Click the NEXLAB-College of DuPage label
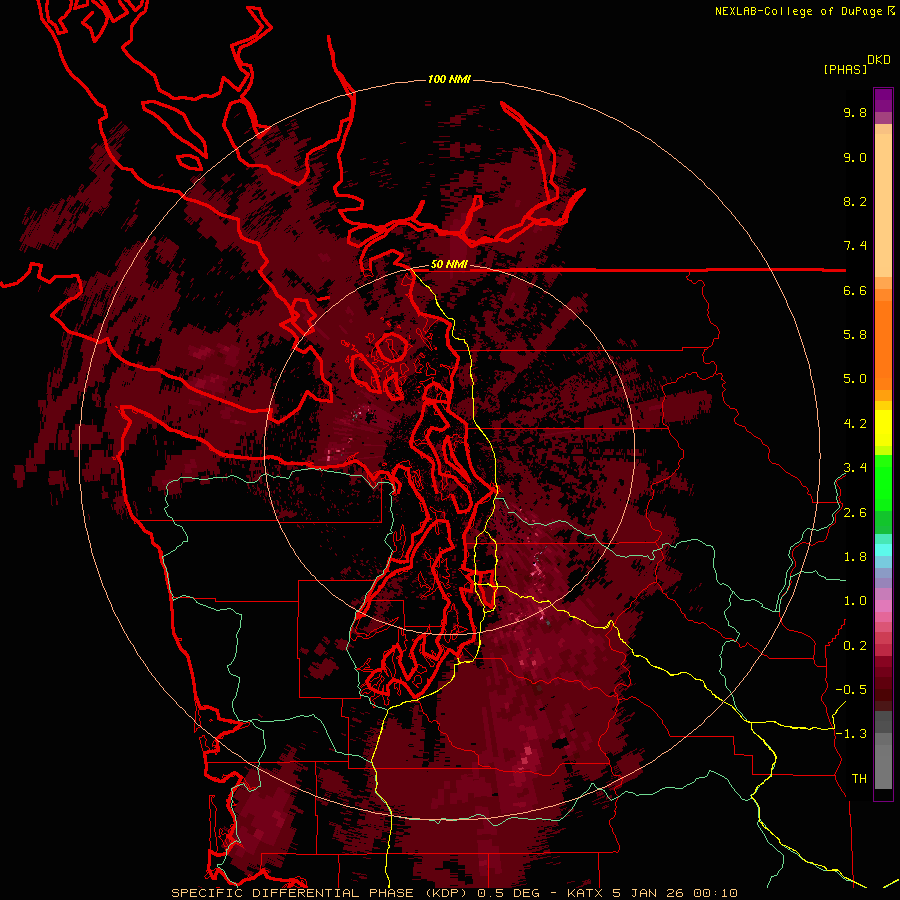Viewport: 900px width, 900px height. (x=799, y=11)
